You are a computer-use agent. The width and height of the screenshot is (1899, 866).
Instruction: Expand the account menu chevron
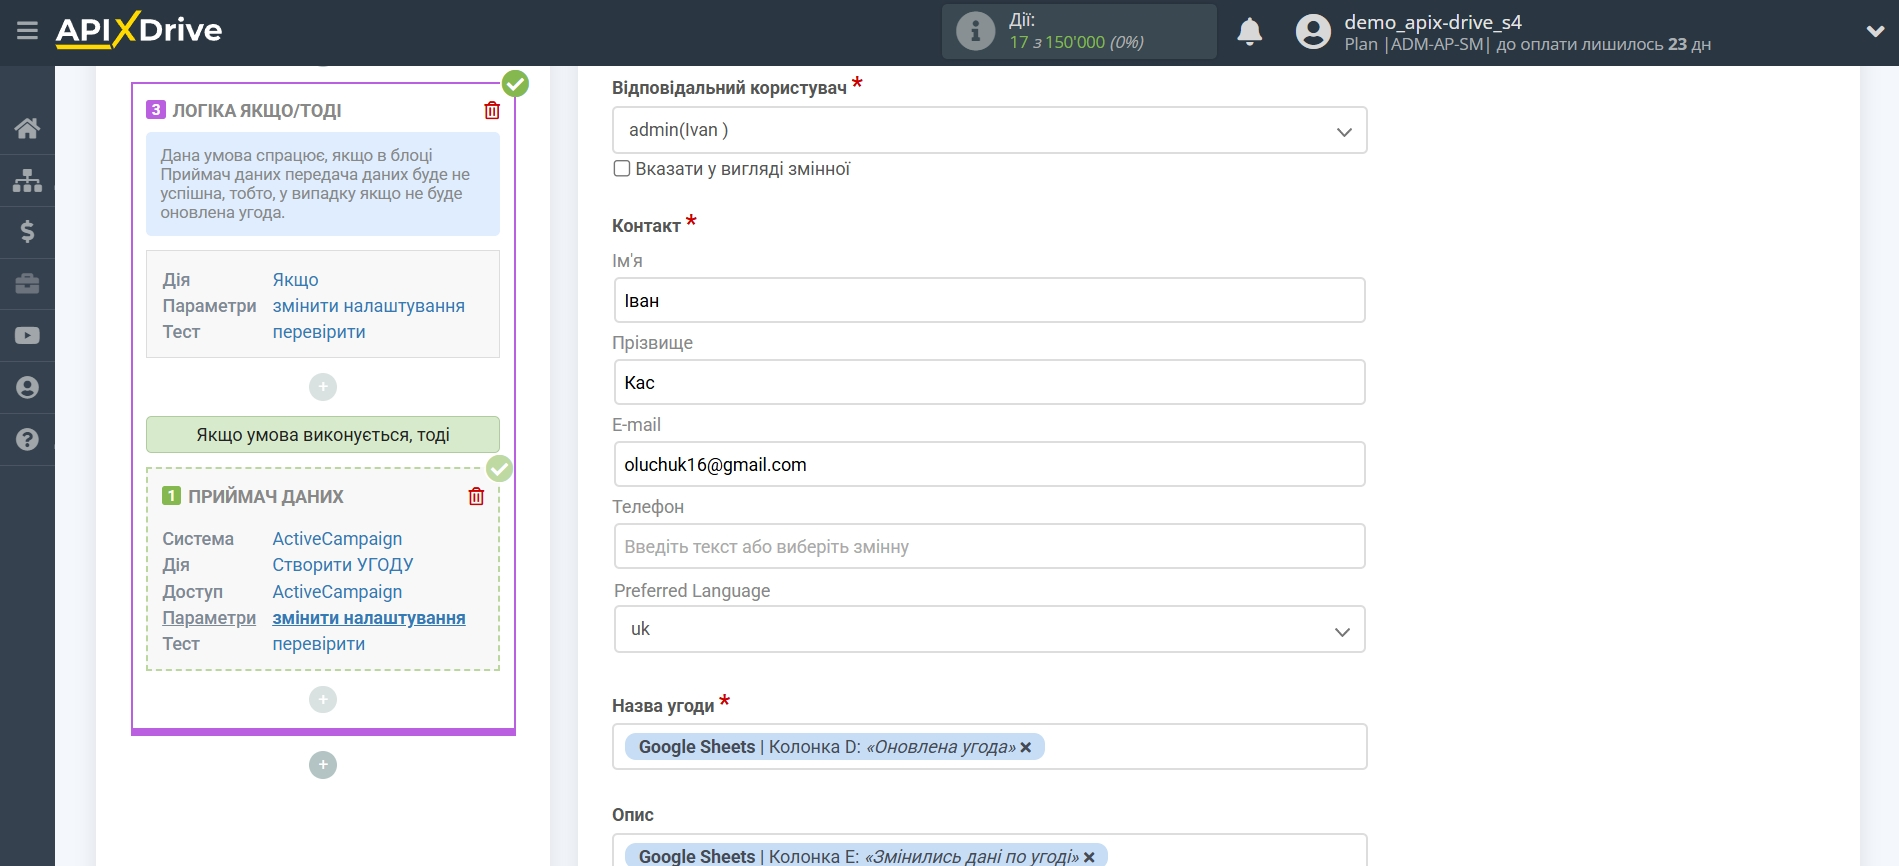(x=1875, y=31)
